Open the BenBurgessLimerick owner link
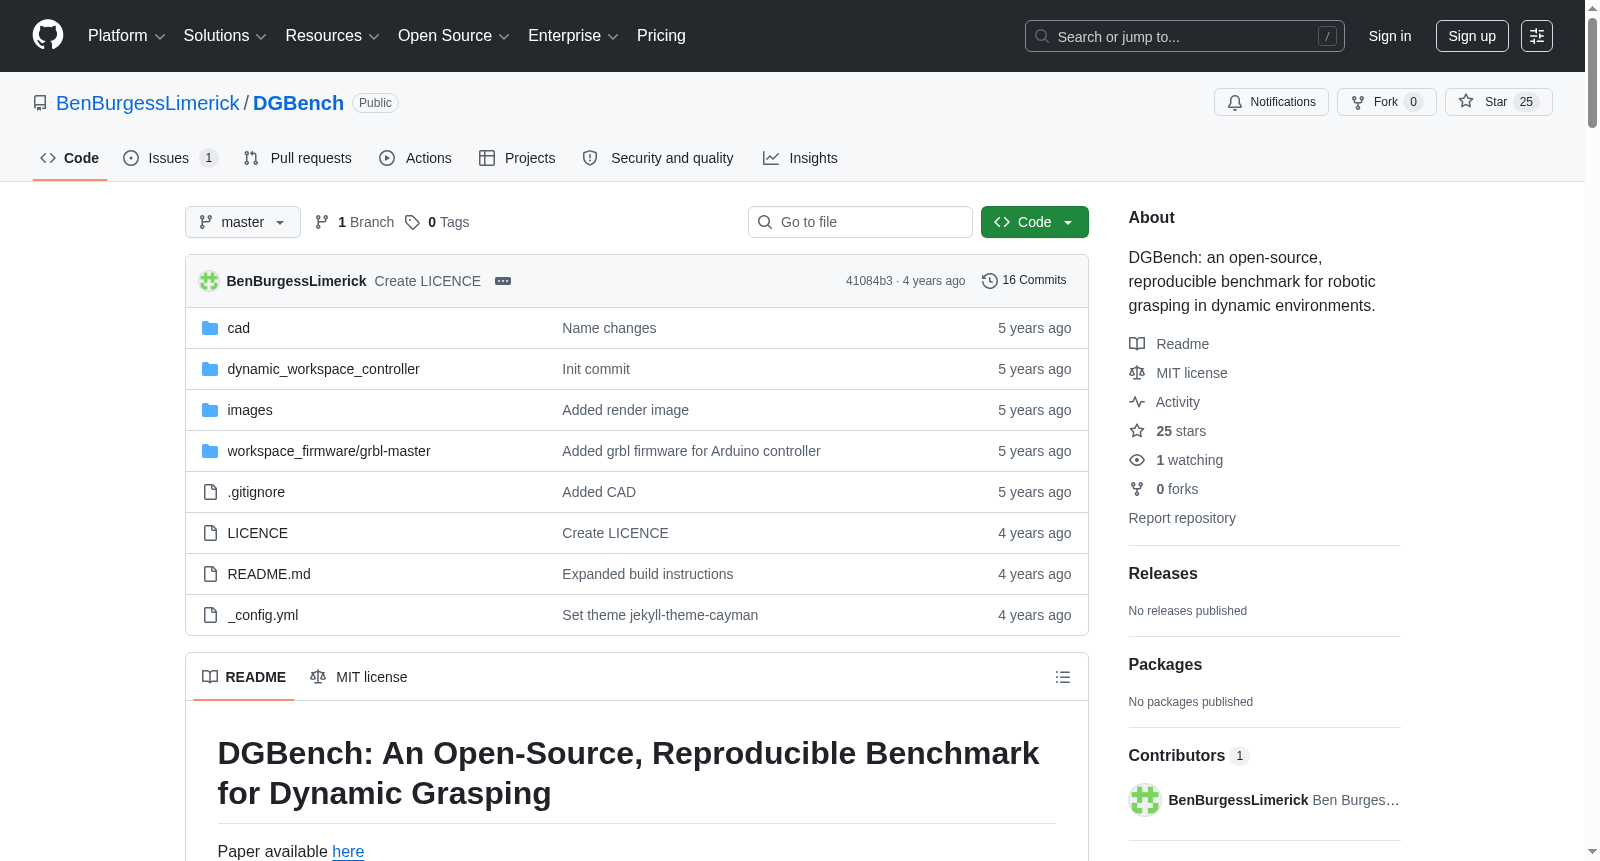Image resolution: width=1600 pixels, height=861 pixels. click(x=148, y=103)
